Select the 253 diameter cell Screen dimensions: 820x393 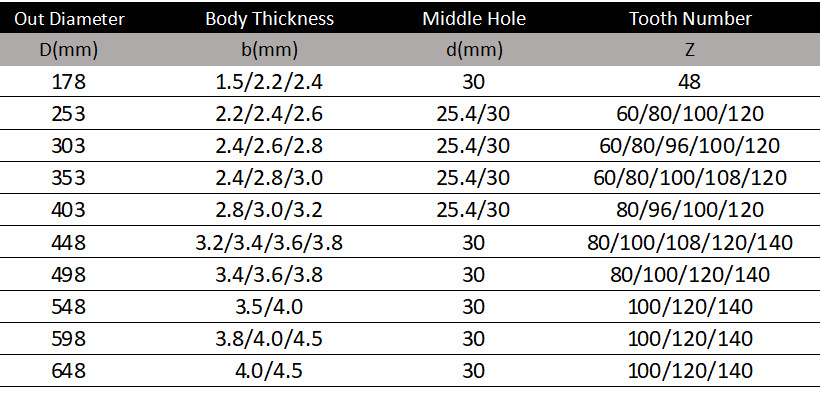69,114
